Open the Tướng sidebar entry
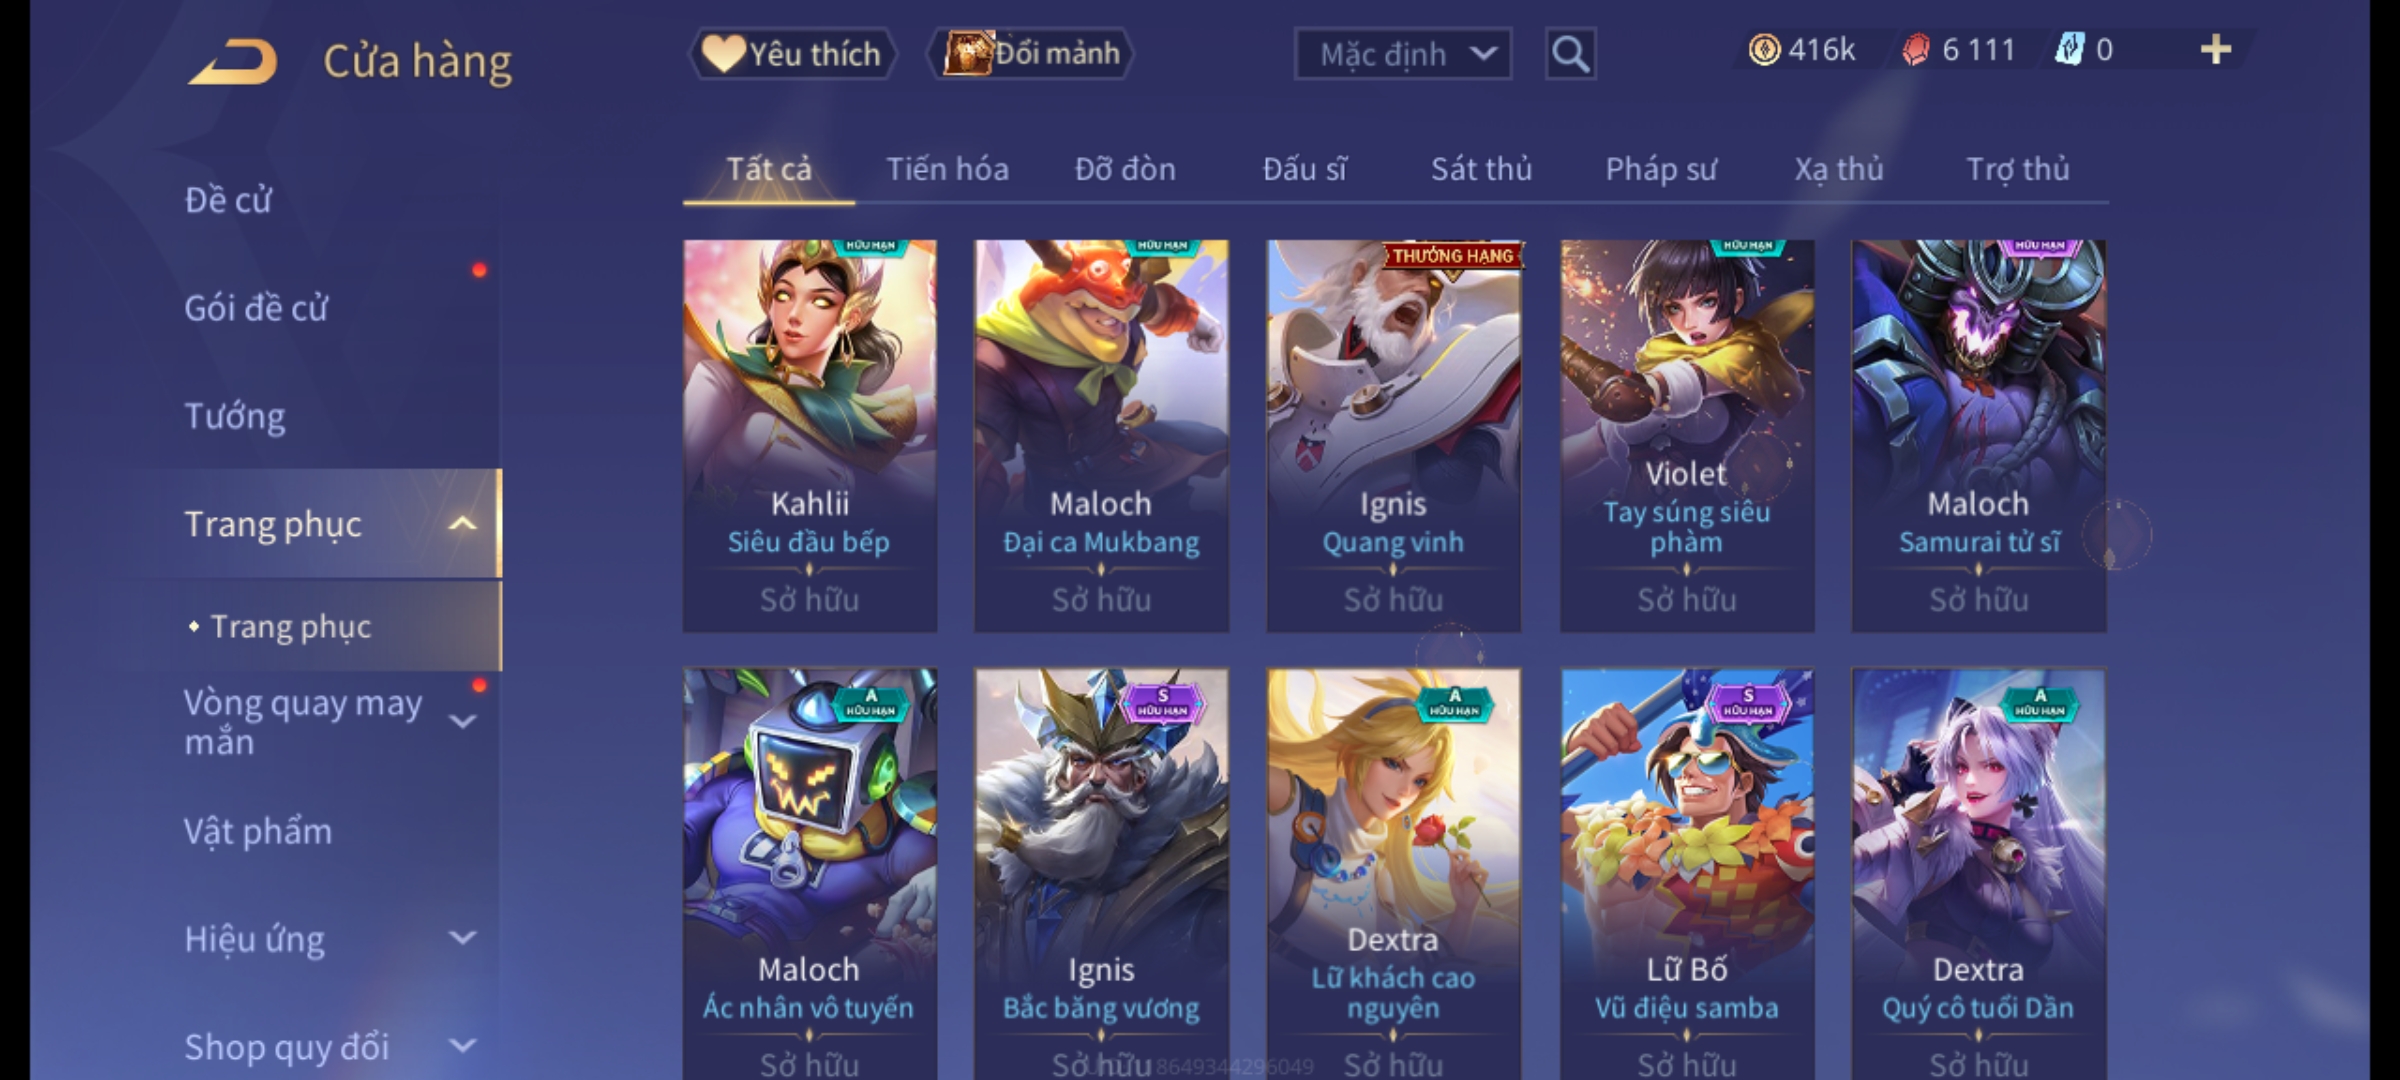 (235, 416)
